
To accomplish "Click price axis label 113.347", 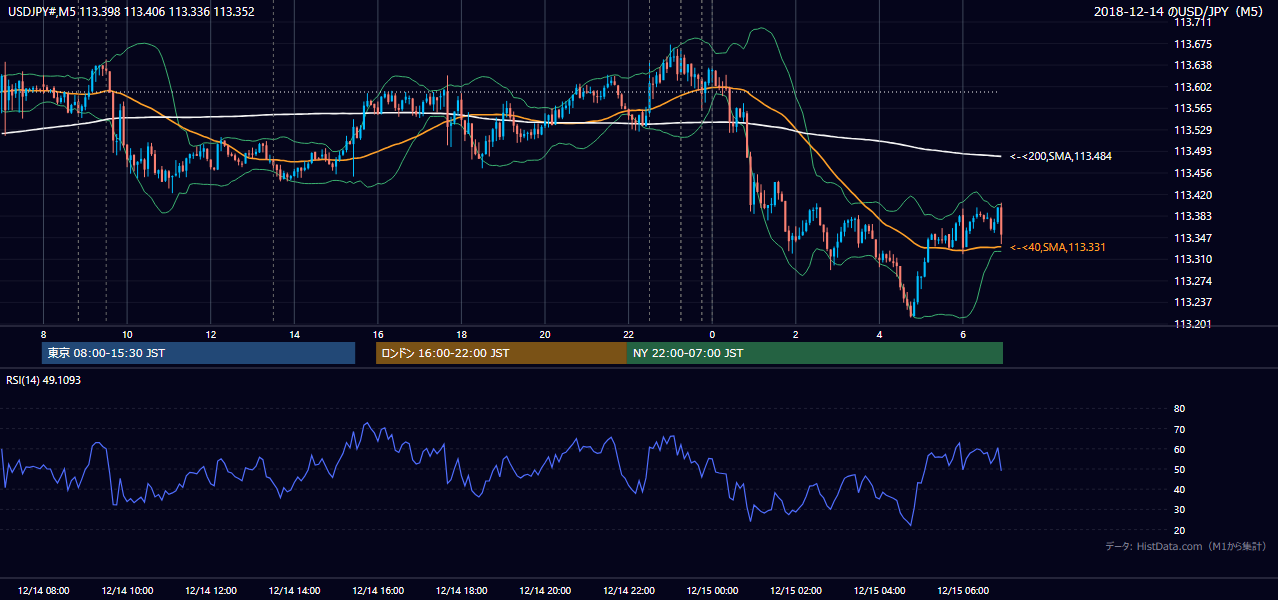I will tap(1192, 238).
